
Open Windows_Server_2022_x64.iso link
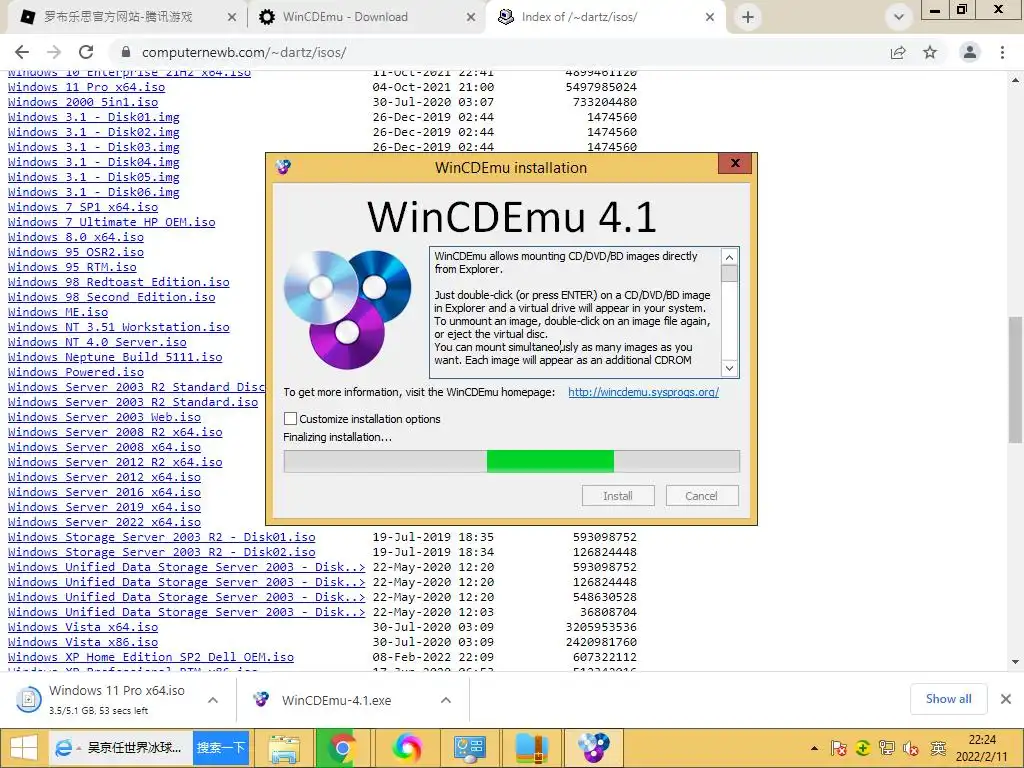pyautogui.click(x=104, y=522)
